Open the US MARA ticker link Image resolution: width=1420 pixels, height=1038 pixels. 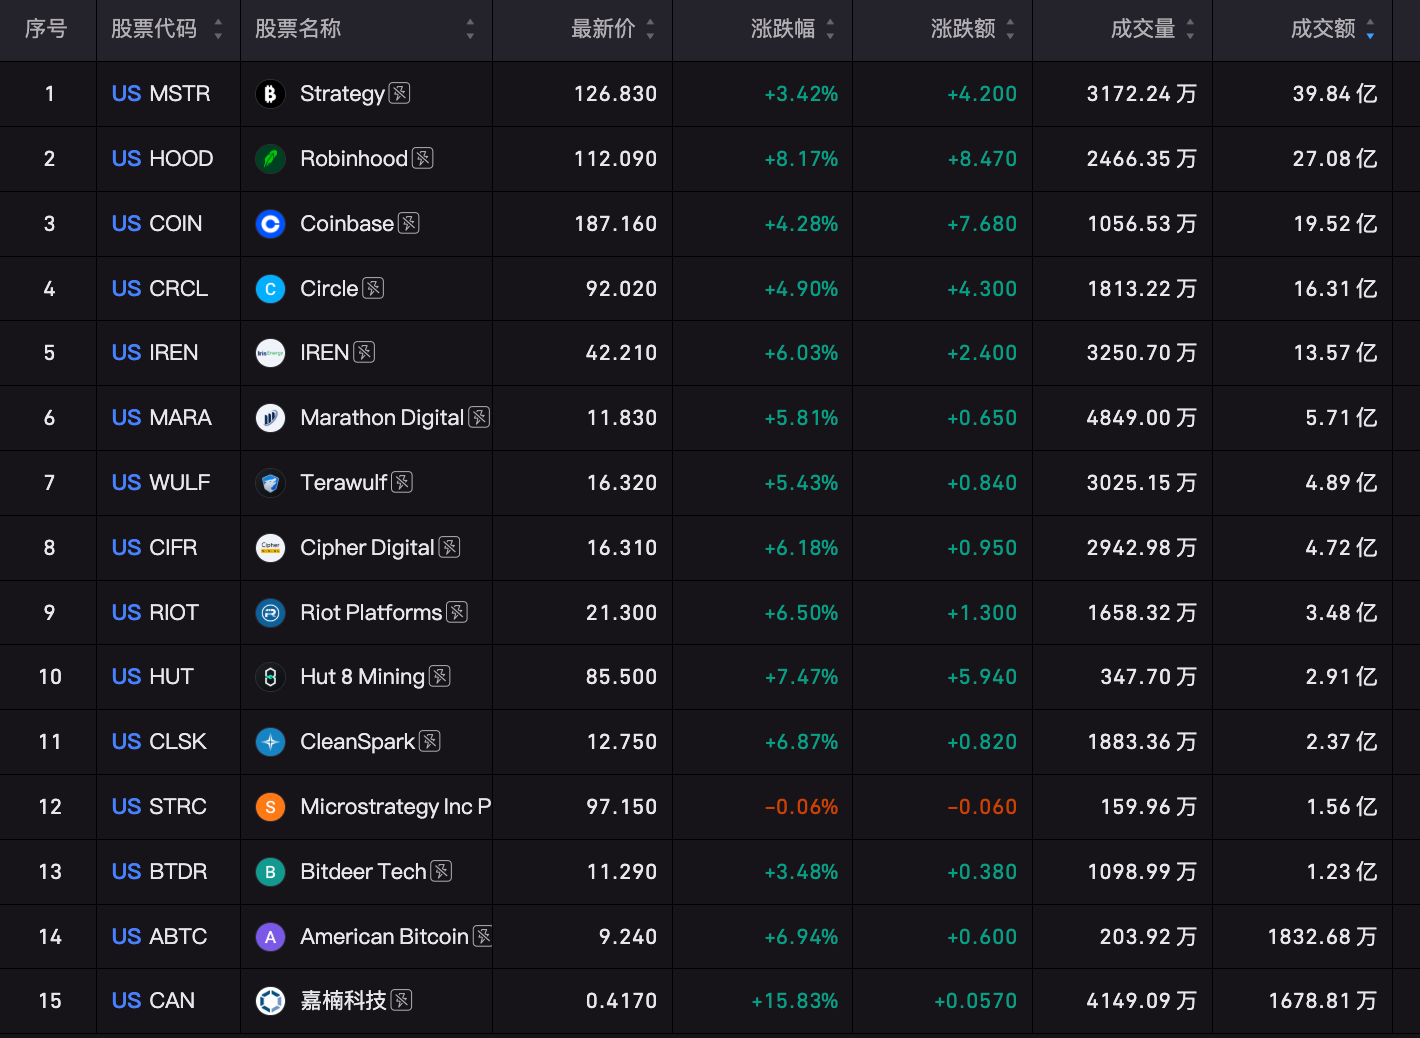(162, 418)
